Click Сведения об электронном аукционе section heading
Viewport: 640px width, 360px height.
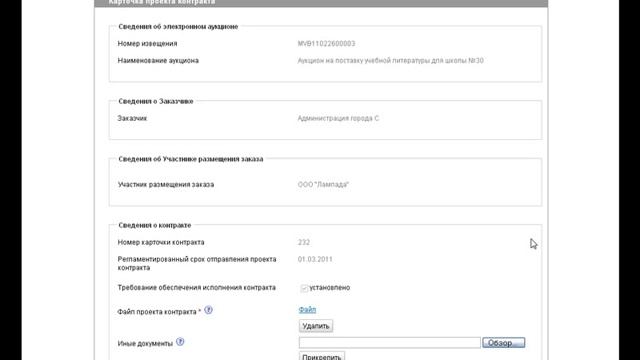point(178,27)
